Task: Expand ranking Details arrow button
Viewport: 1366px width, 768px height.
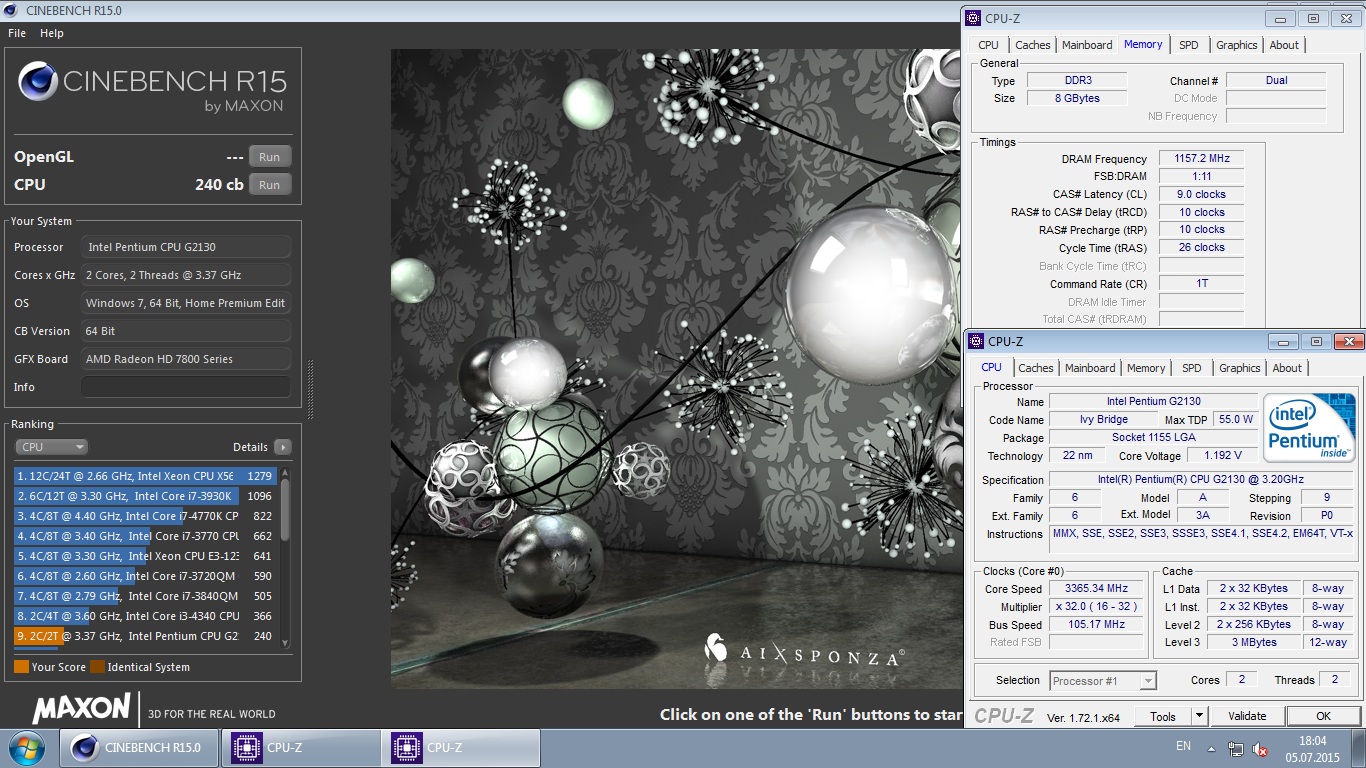Action: (x=283, y=447)
